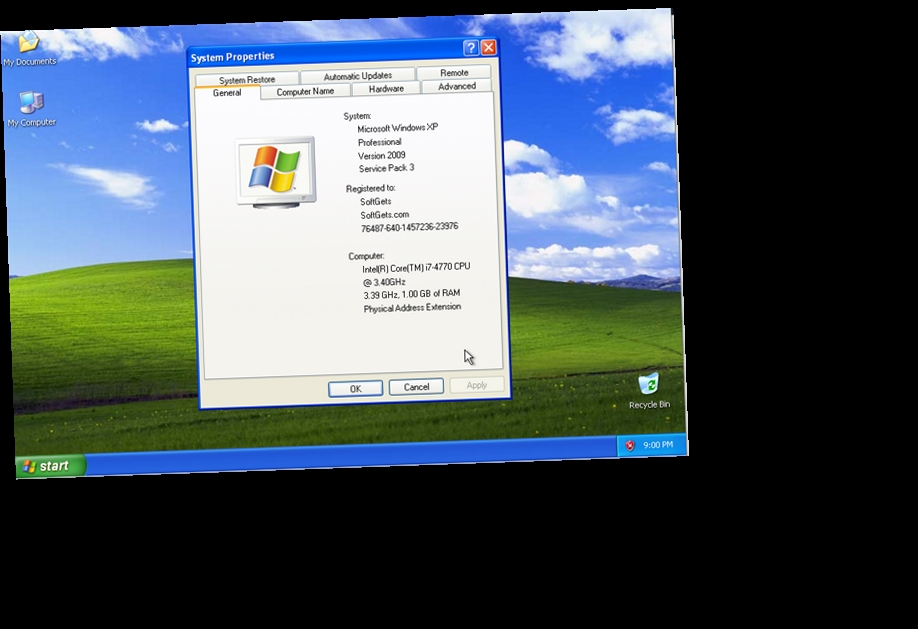Click the text 'Intel(R) Core(TM) i7-4770 CPU'
This screenshot has height=629, width=918.
pyautogui.click(x=416, y=268)
